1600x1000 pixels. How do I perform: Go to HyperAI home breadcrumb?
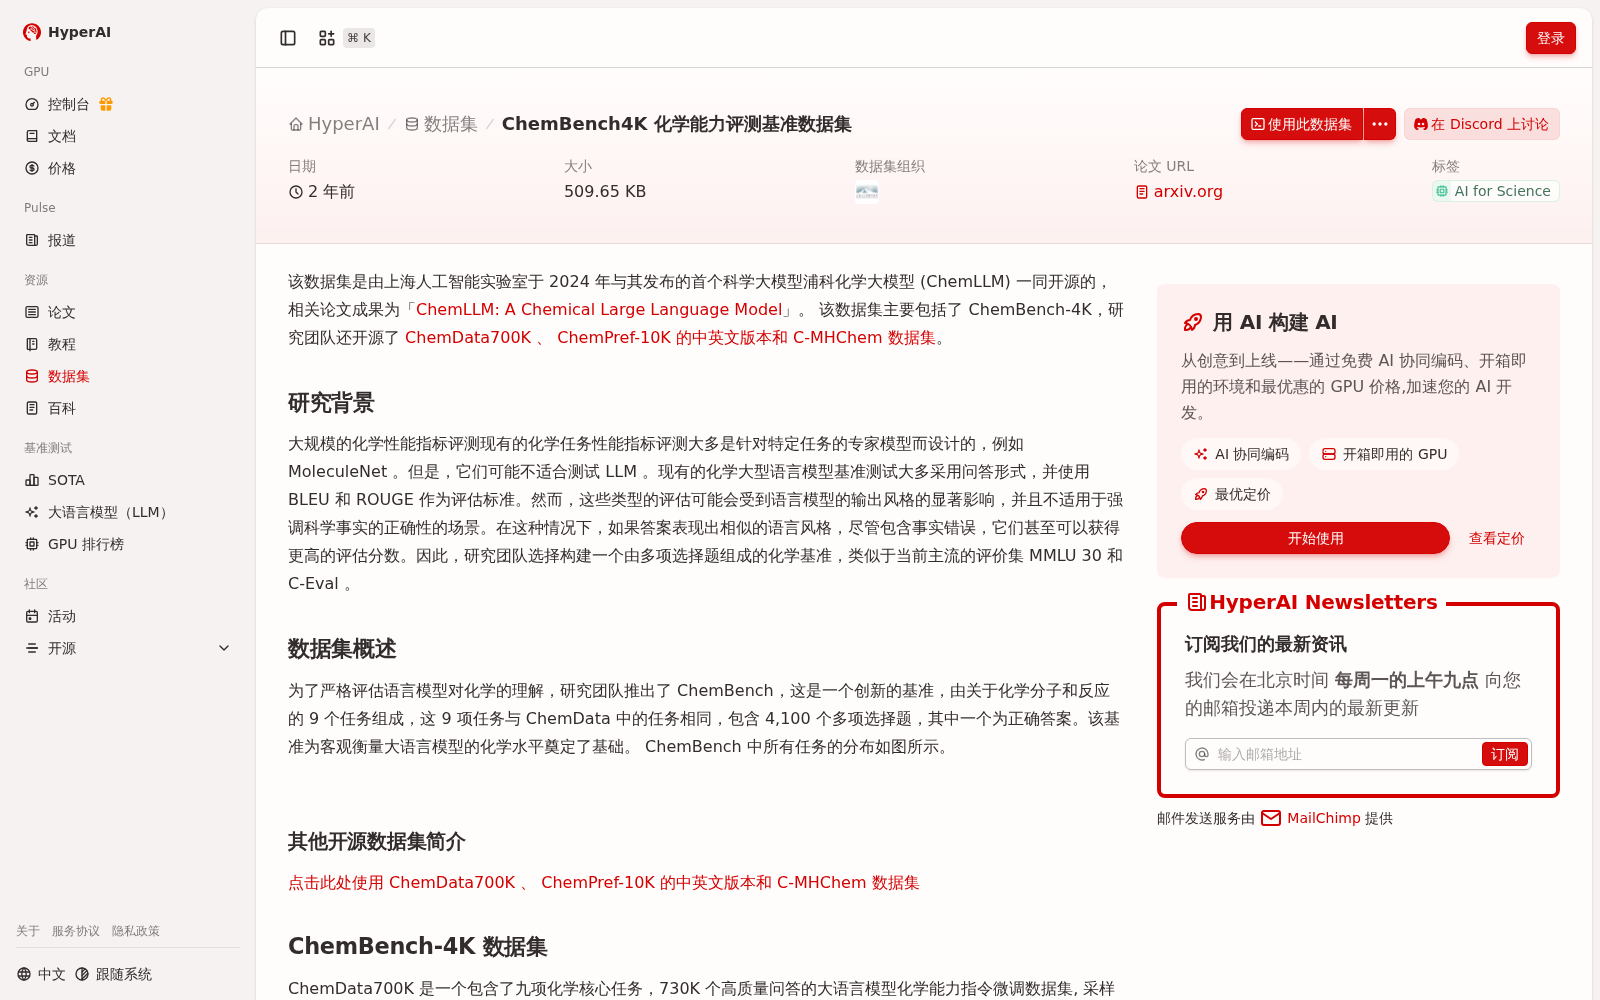pyautogui.click(x=334, y=124)
